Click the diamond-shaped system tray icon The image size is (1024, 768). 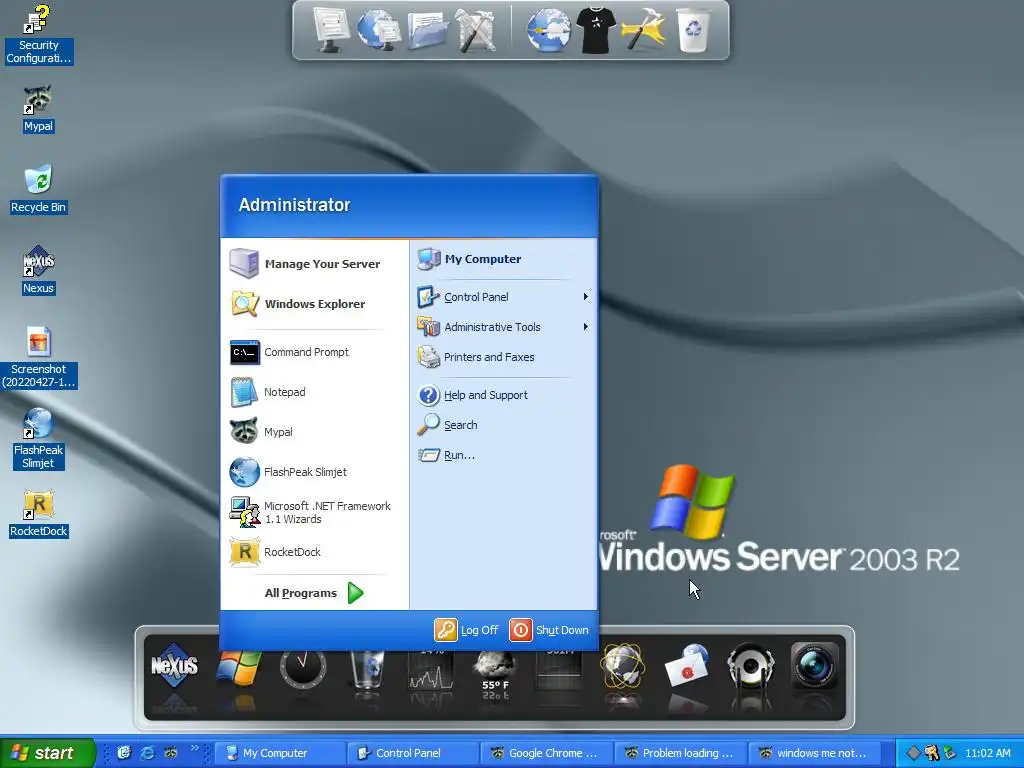tap(914, 753)
